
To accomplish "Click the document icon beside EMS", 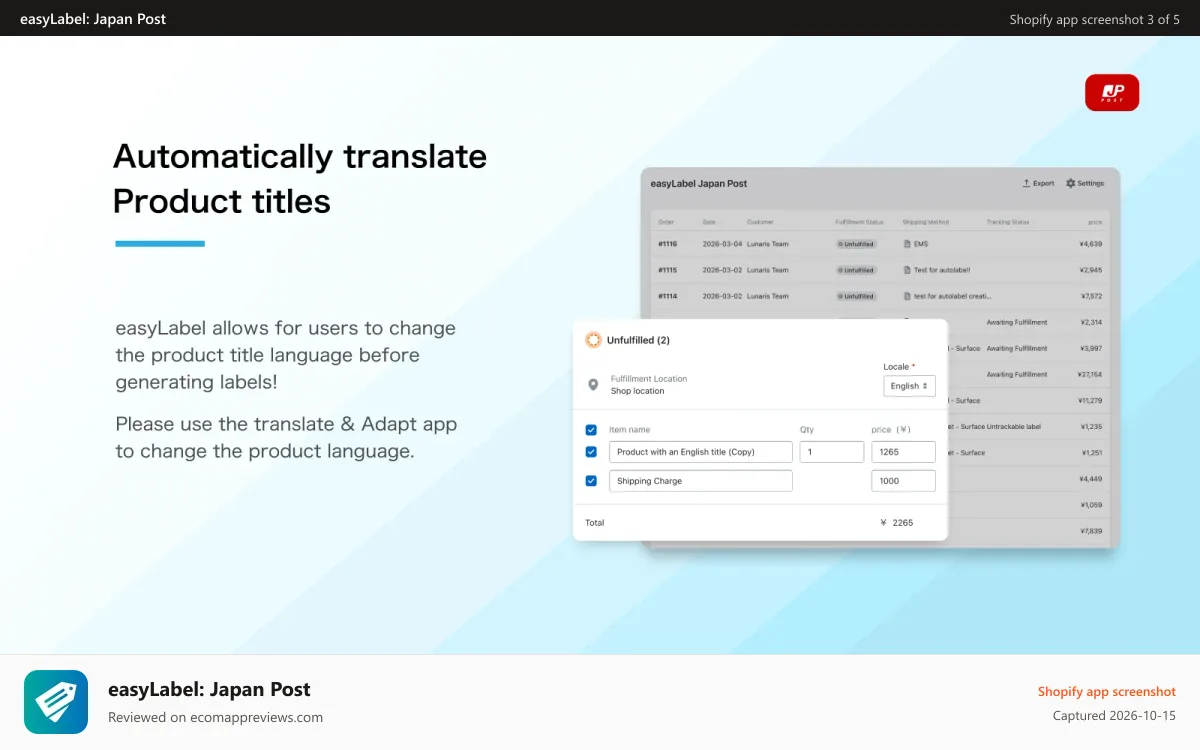I will (x=907, y=244).
